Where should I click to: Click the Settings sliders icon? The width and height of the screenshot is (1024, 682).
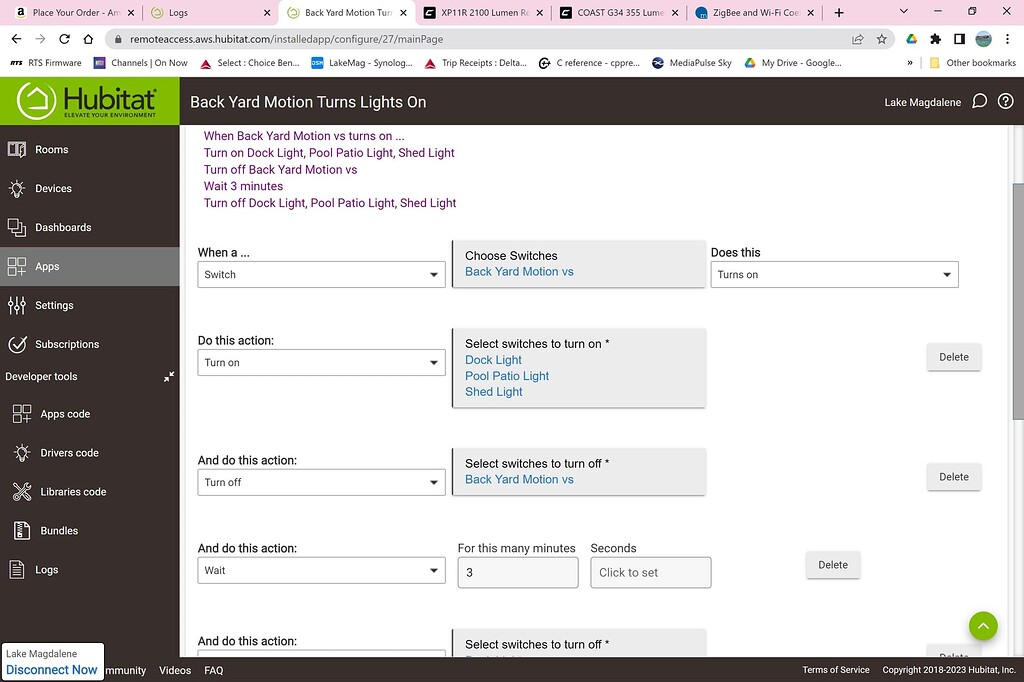17,306
